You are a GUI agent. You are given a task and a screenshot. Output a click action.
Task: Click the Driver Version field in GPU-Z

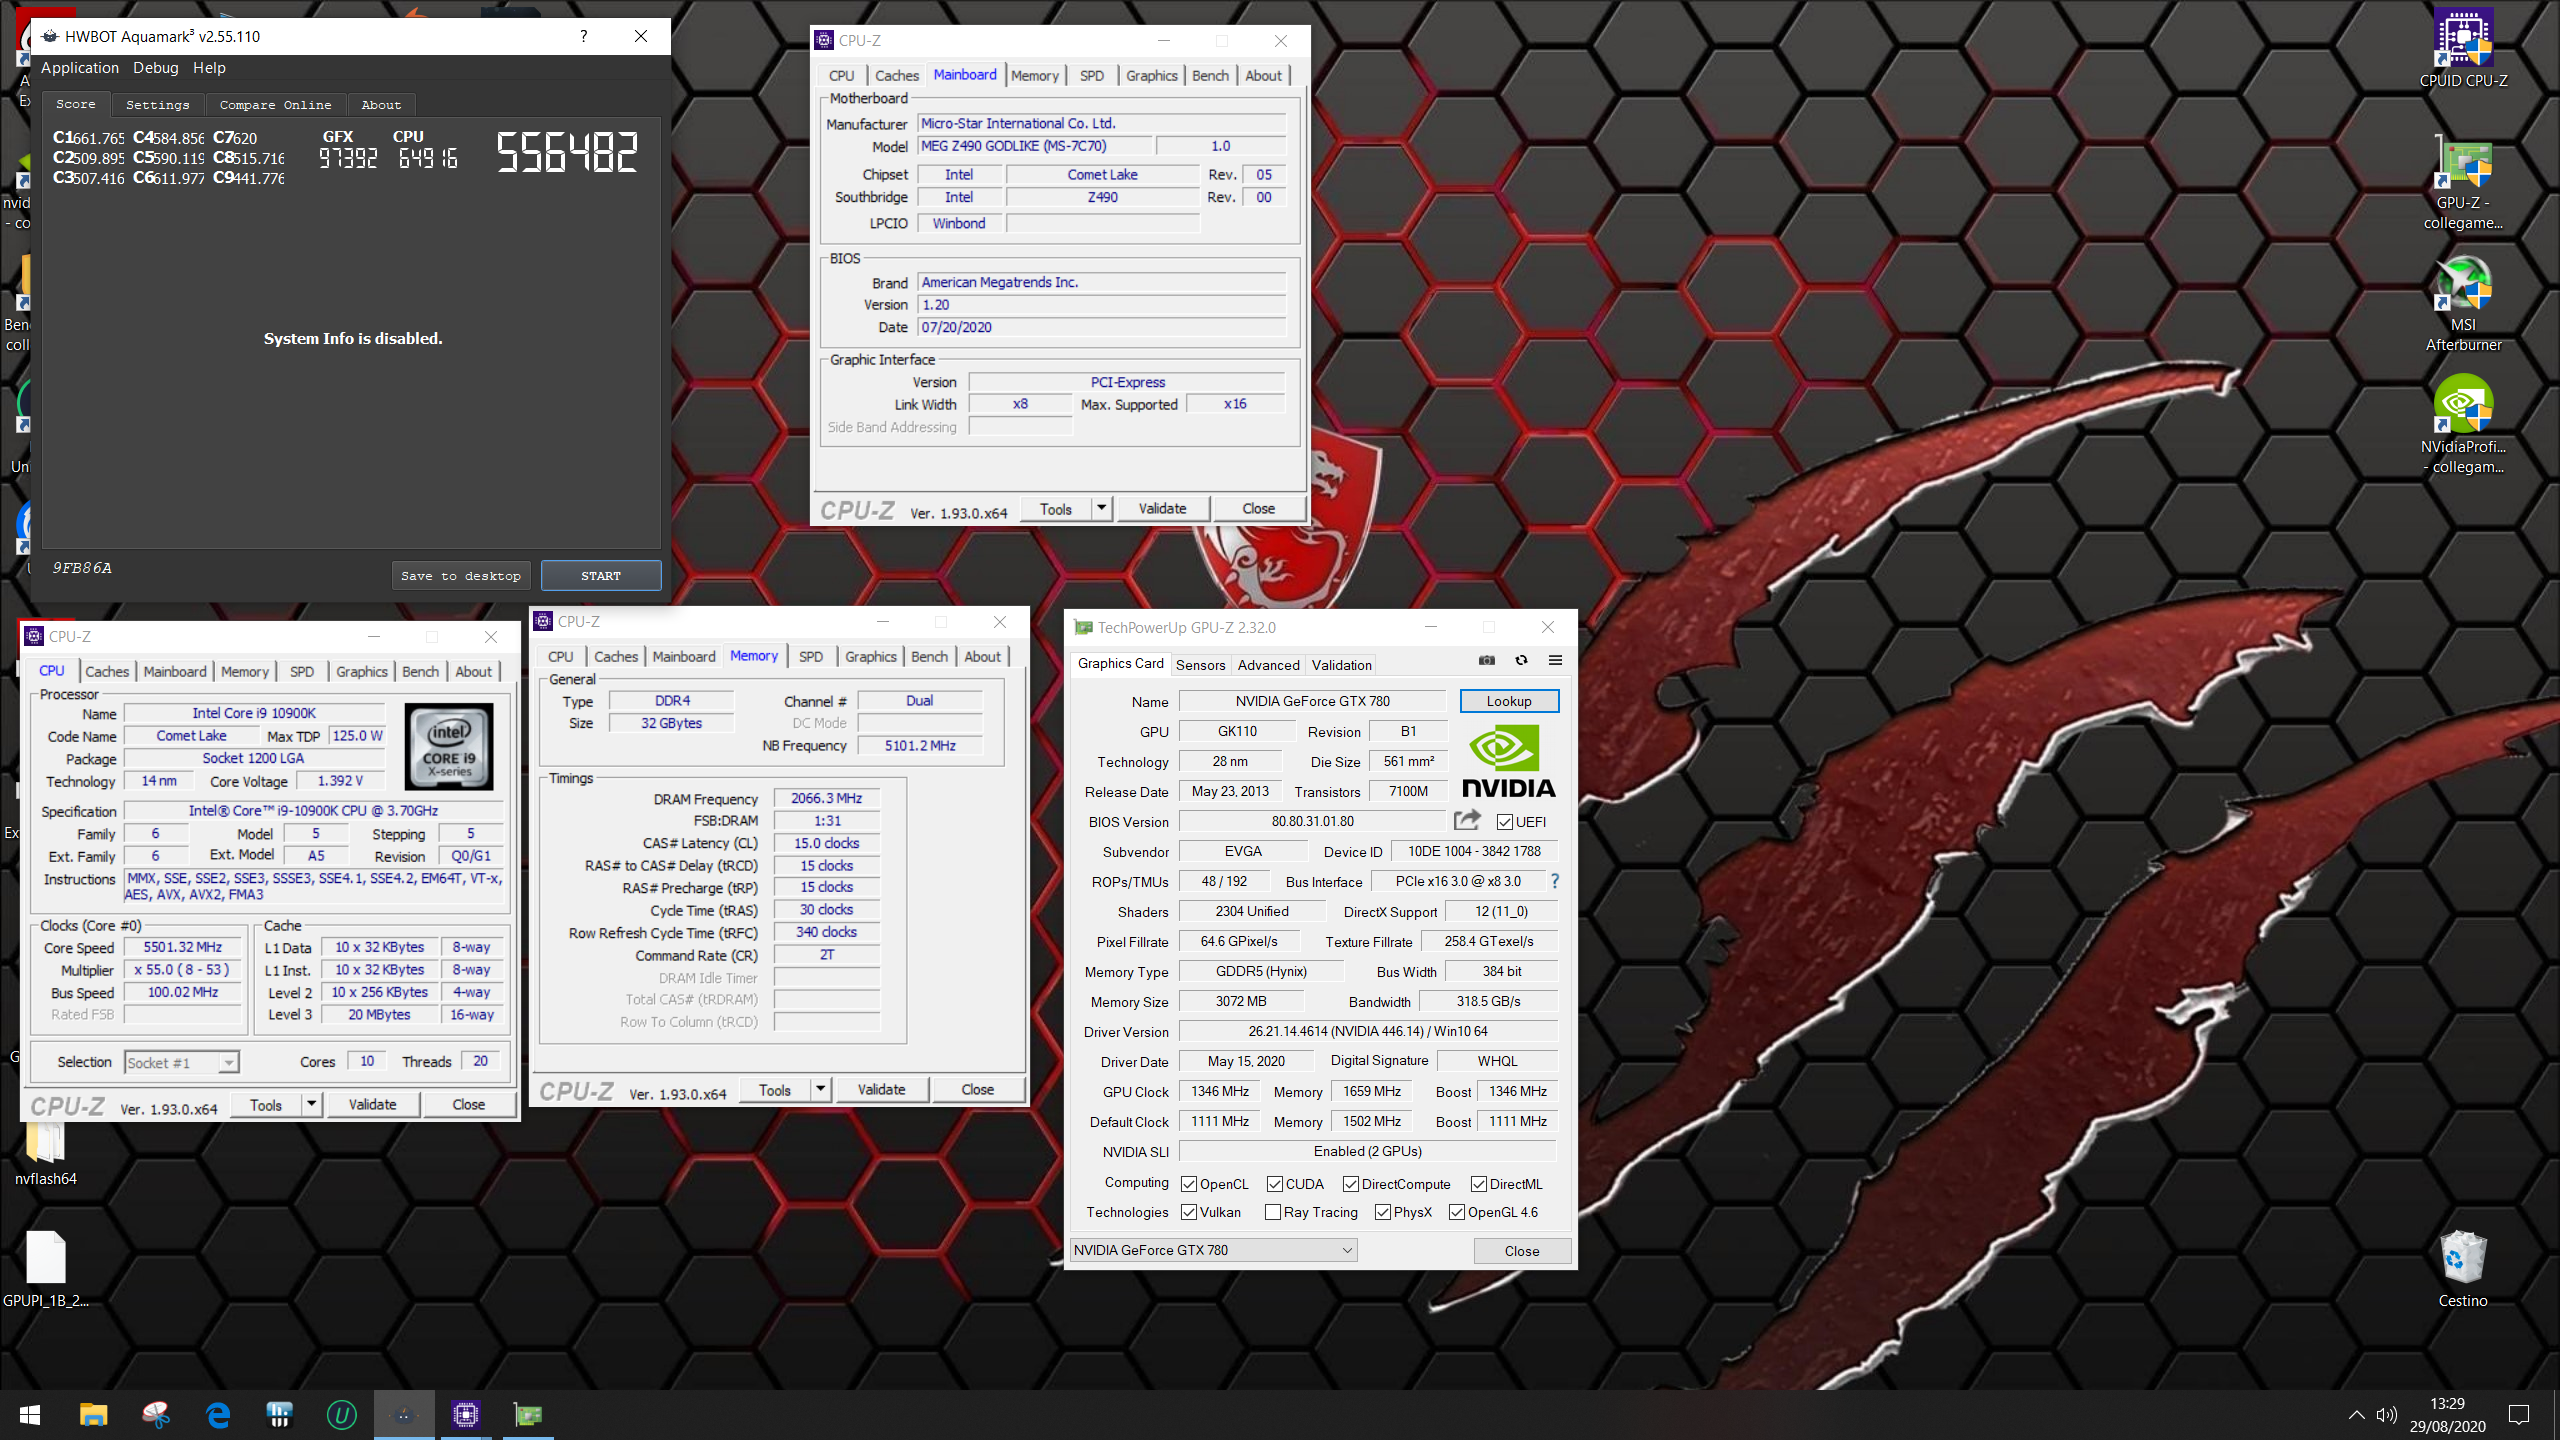(x=1368, y=1031)
